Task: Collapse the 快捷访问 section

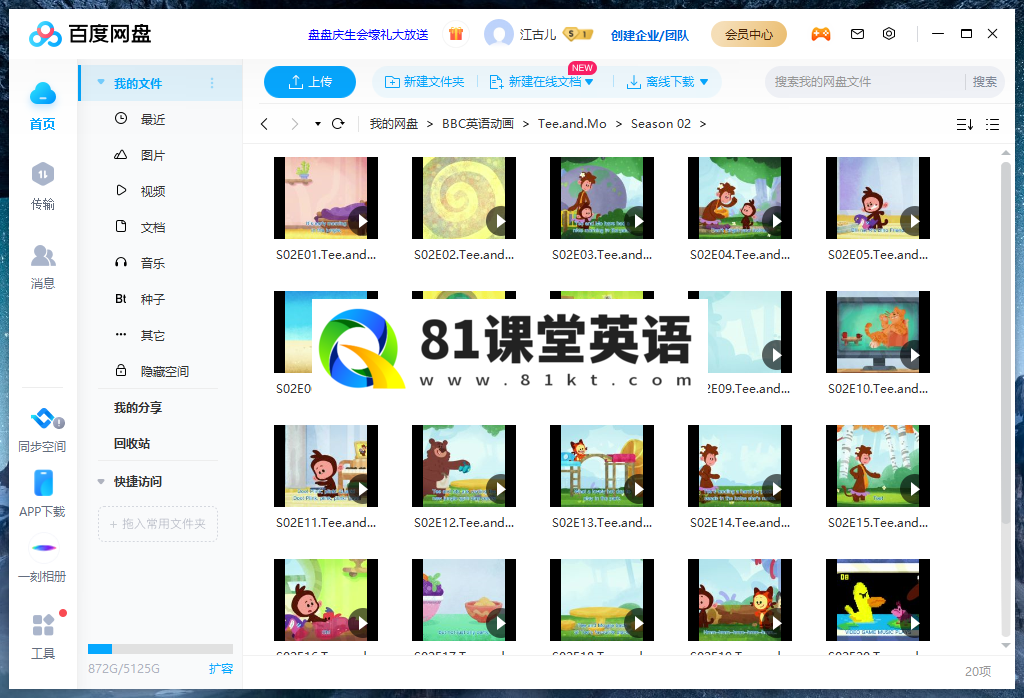Action: click(x=101, y=481)
